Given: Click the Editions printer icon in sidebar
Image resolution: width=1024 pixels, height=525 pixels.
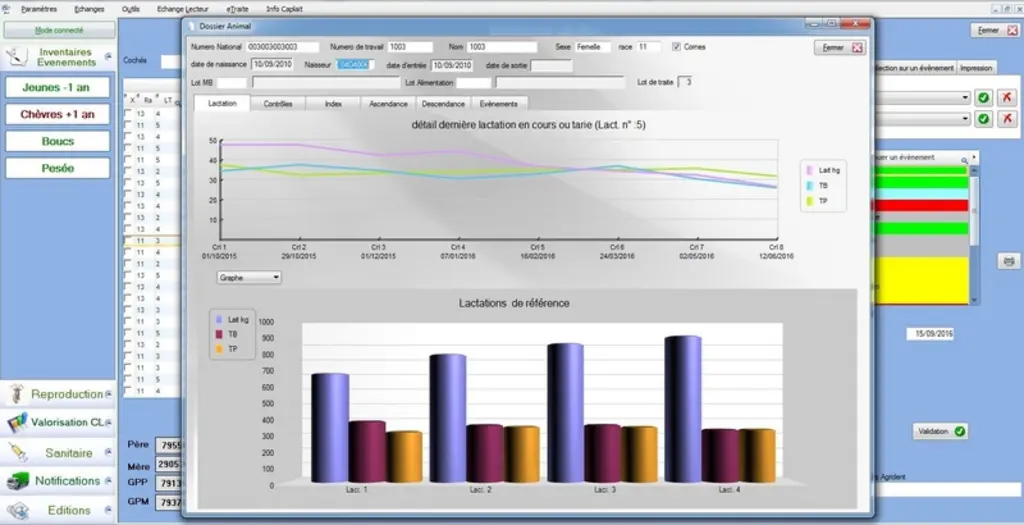Looking at the screenshot, I should coord(17,510).
